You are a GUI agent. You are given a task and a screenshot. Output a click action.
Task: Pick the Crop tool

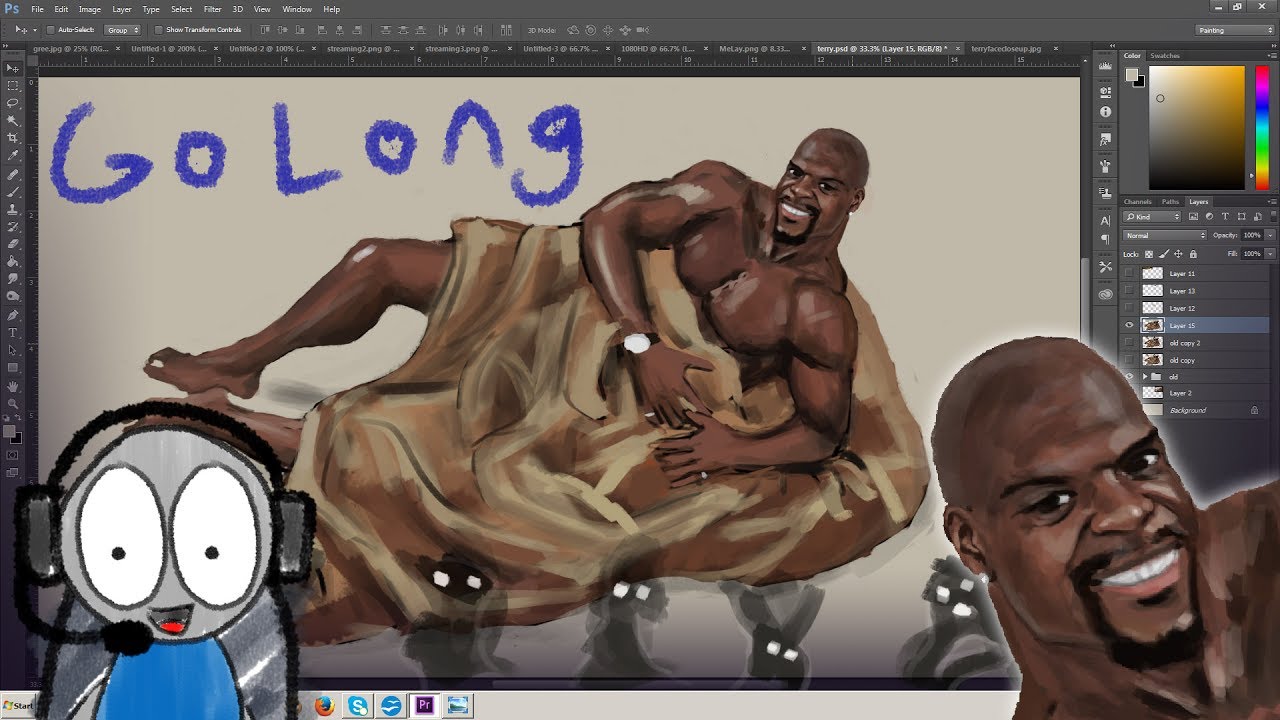(x=13, y=138)
